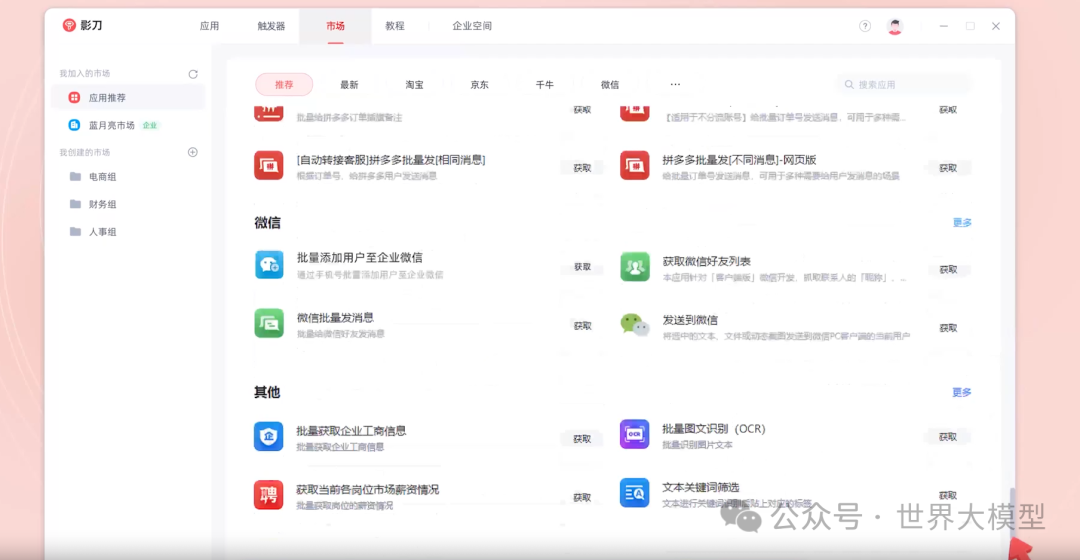
Task: Select the 京东 category filter
Action: [479, 85]
